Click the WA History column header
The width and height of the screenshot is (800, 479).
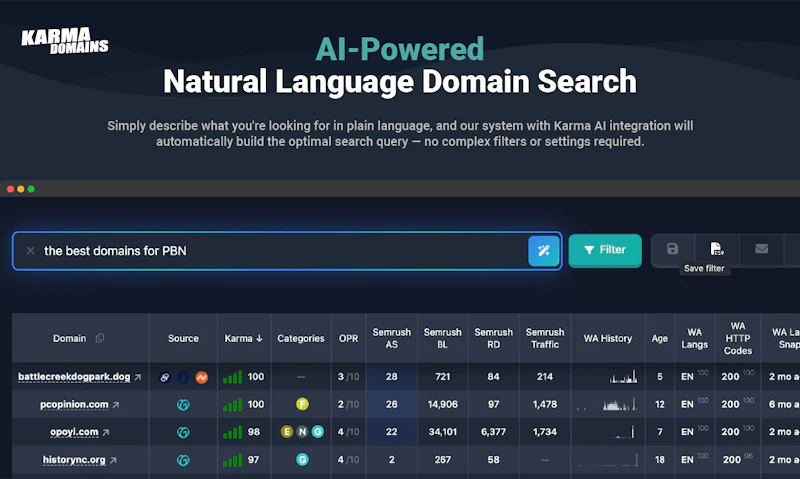pos(608,338)
